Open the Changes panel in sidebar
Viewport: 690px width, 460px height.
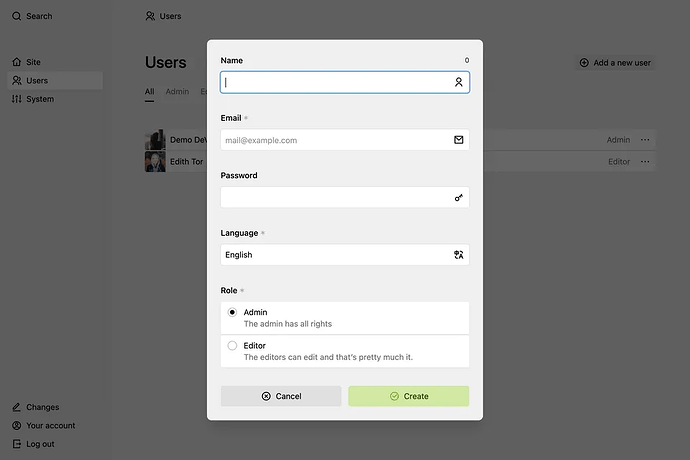(x=42, y=407)
